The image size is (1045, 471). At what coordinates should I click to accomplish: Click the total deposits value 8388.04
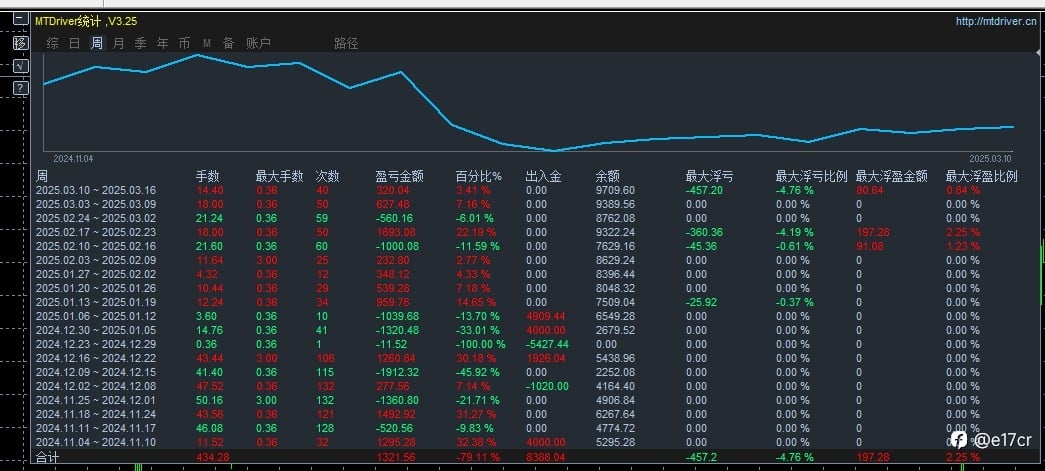click(545, 457)
